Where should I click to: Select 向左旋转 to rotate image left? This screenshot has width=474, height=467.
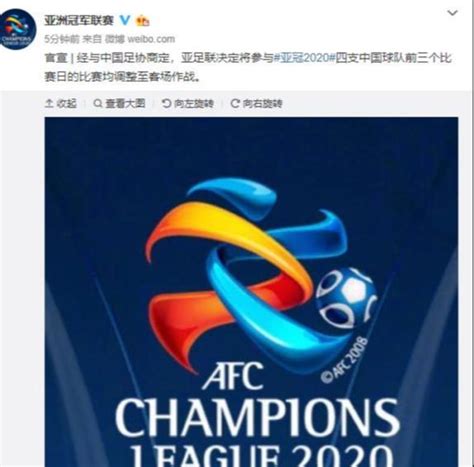194,104
